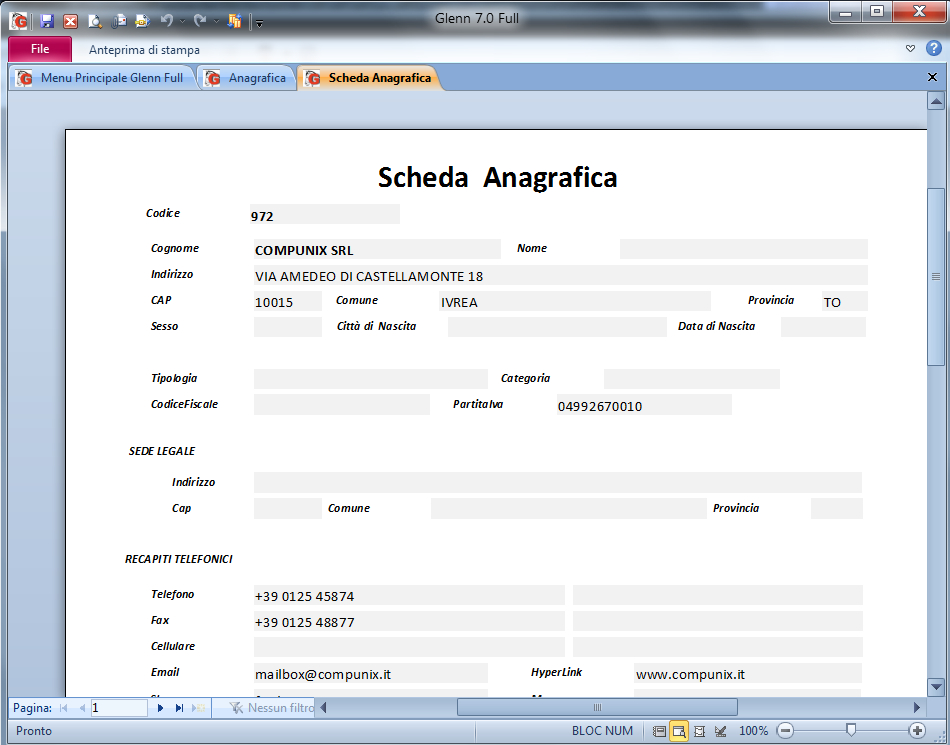Click the vertical scrollbar thumb
Image resolution: width=950 pixels, height=745 pixels.
936,277
